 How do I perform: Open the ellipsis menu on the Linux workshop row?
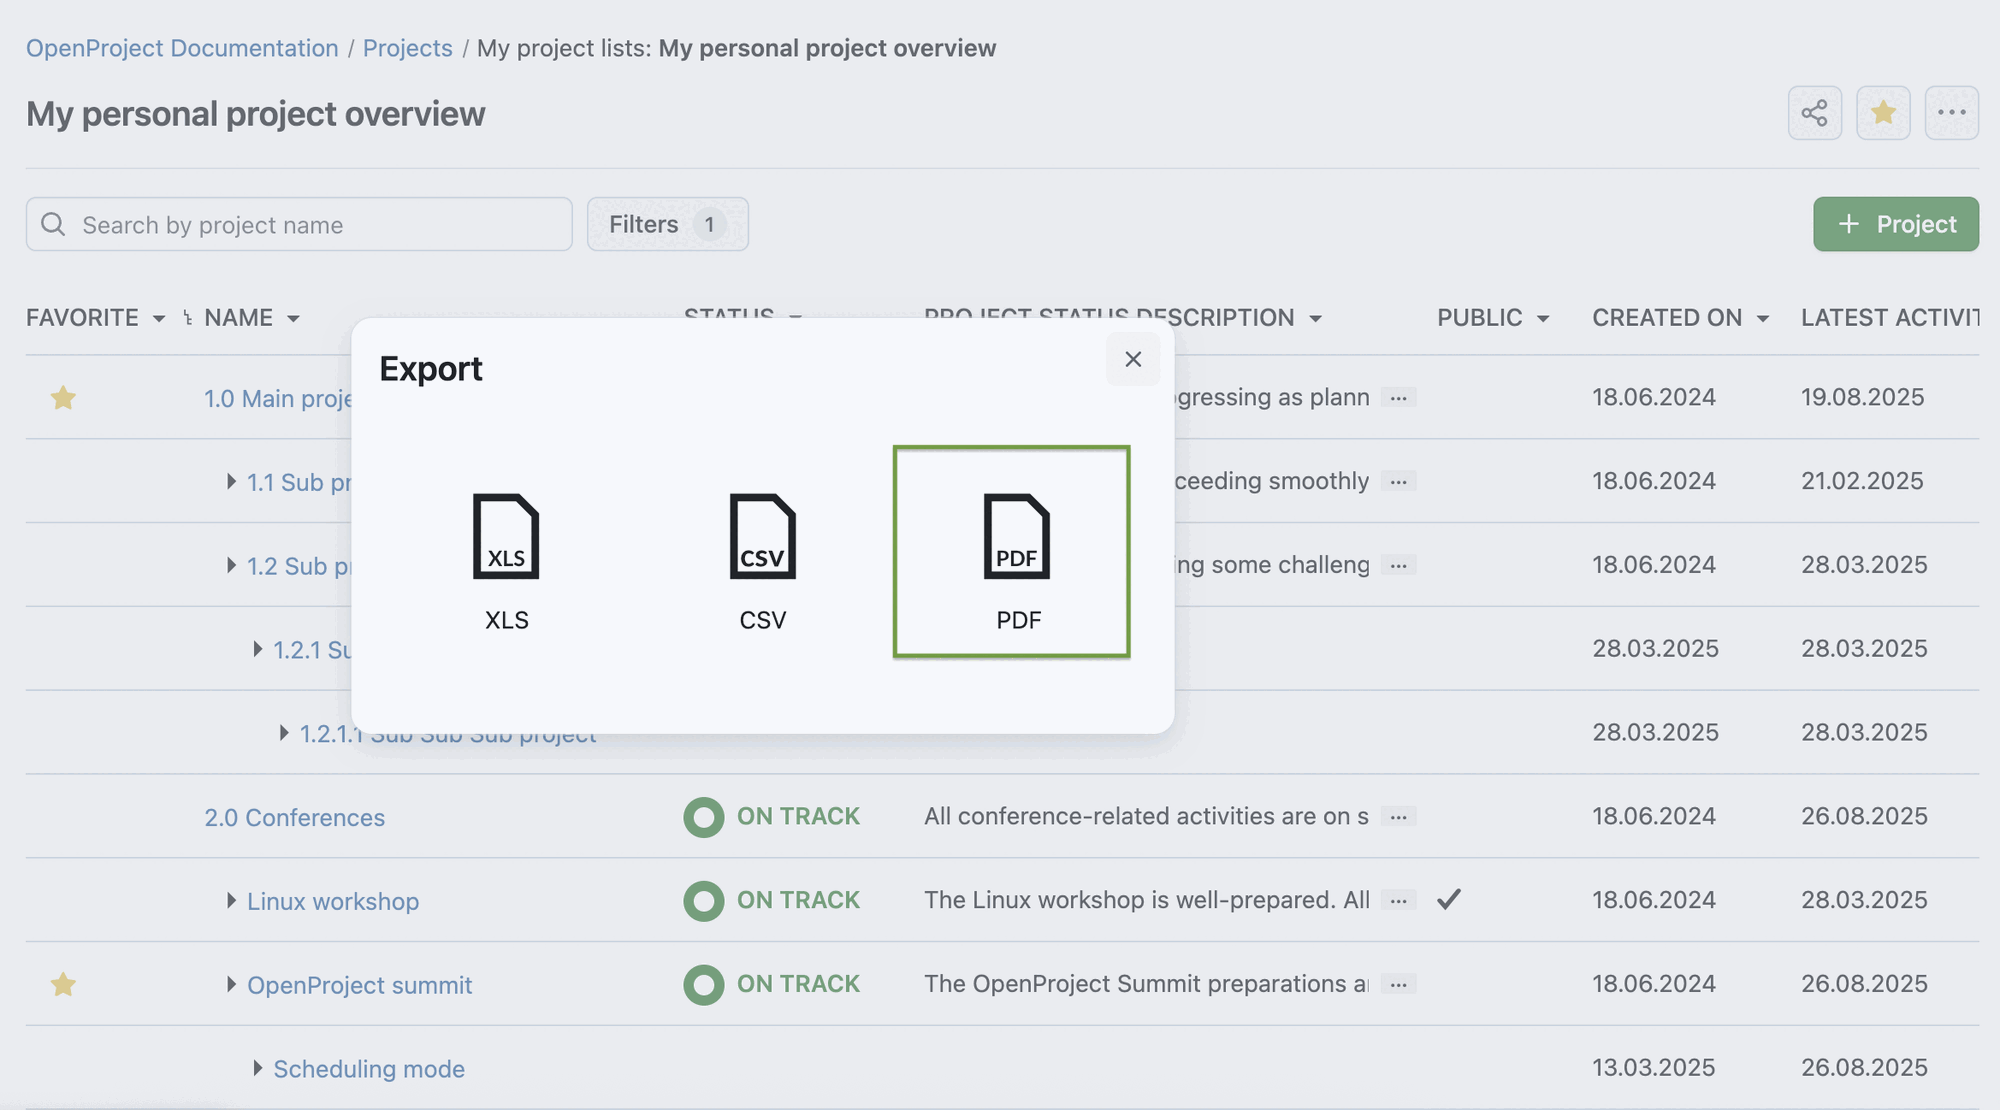(1398, 900)
